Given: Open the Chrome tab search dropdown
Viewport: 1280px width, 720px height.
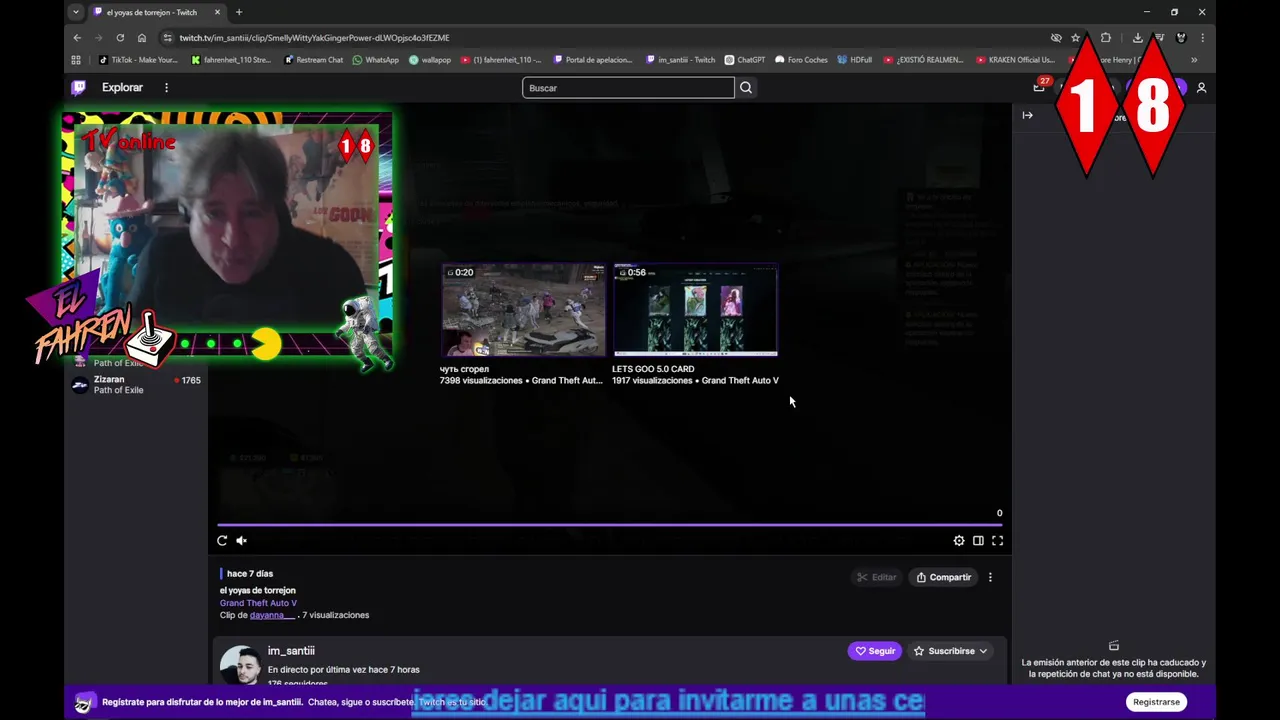Looking at the screenshot, I should (x=76, y=12).
